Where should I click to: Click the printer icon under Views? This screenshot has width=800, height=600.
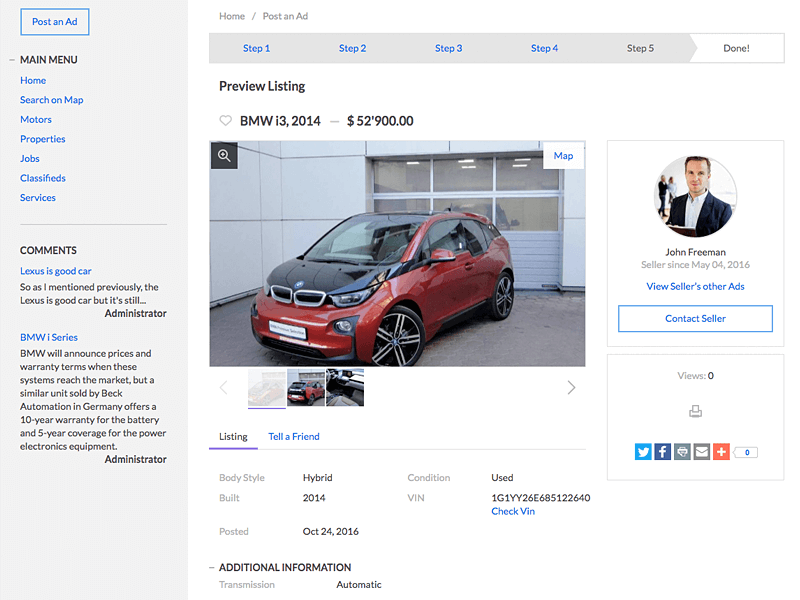pyautogui.click(x=695, y=411)
